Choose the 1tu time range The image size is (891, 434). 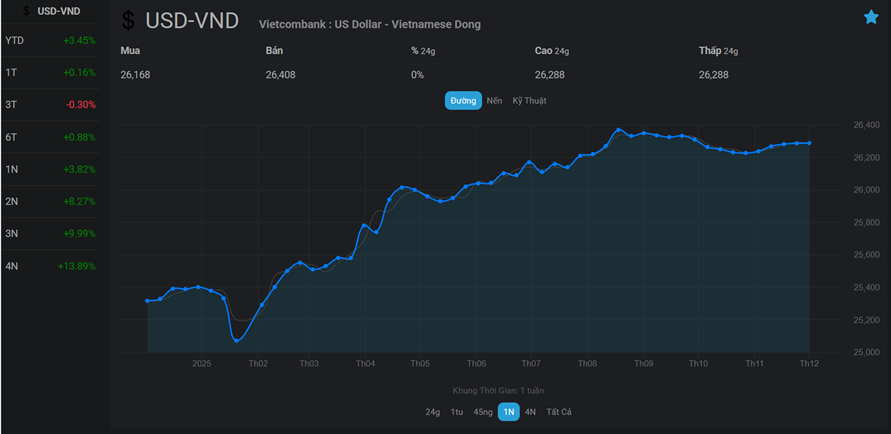[x=456, y=412]
